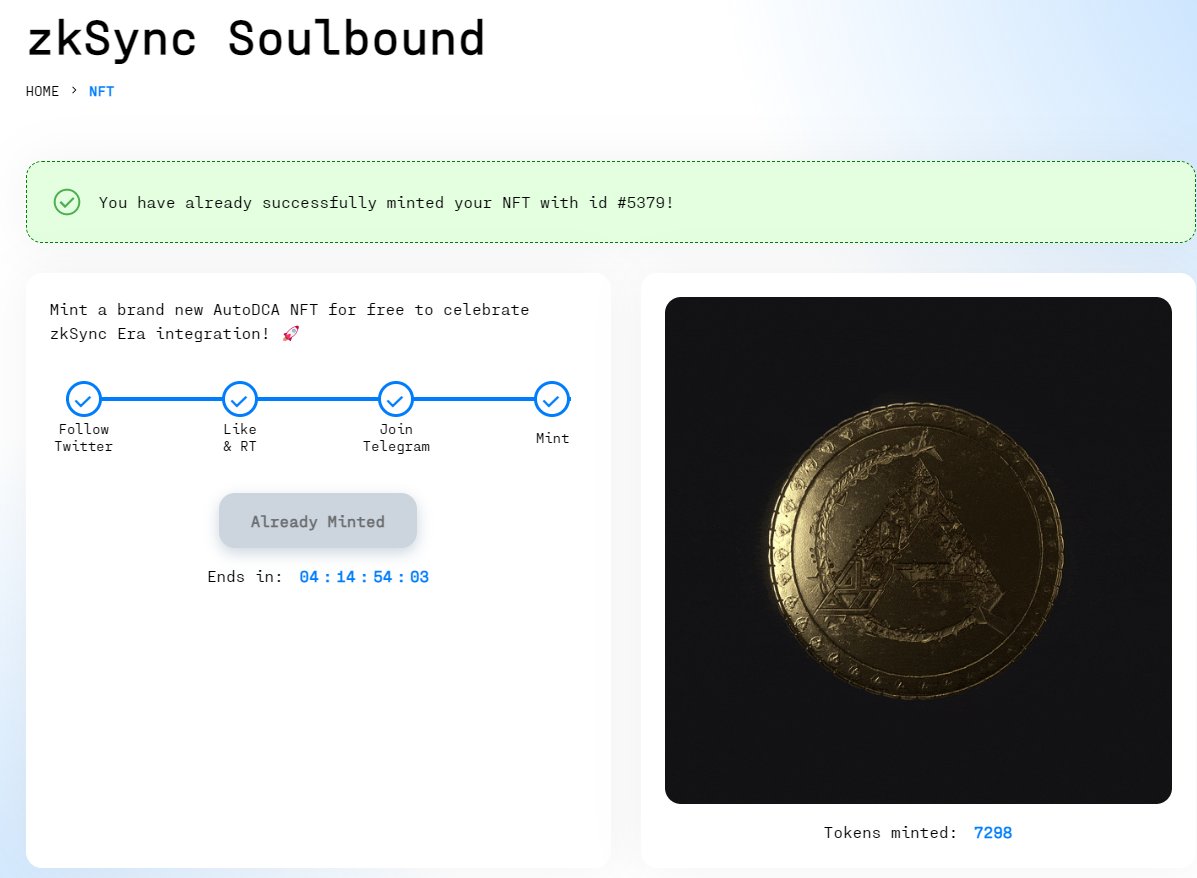
Task: Click the Already Minted button
Action: pos(318,521)
